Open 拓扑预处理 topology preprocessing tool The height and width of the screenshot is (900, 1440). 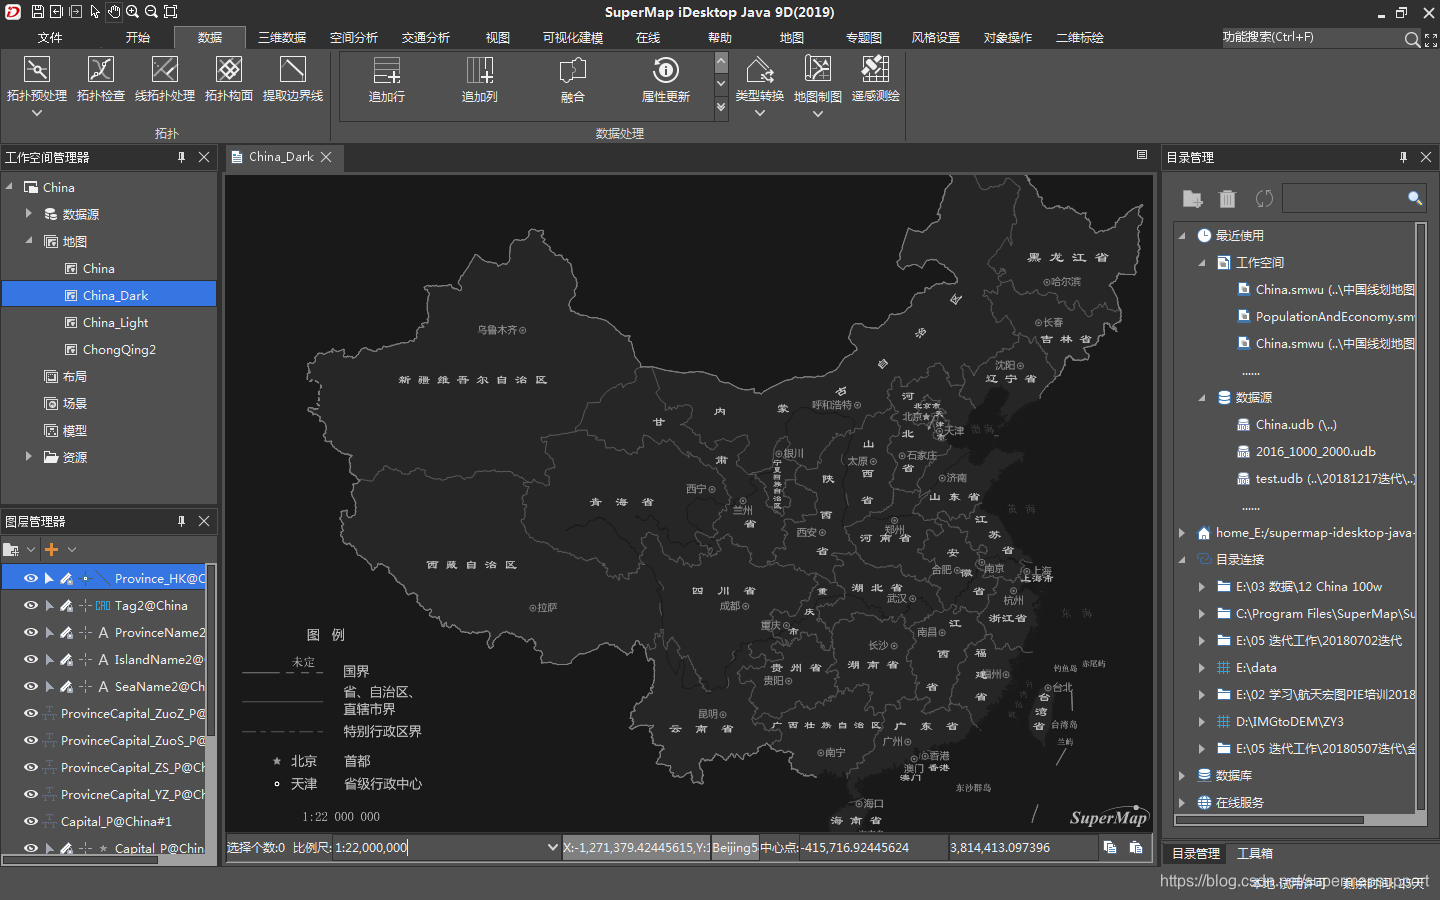(x=37, y=79)
